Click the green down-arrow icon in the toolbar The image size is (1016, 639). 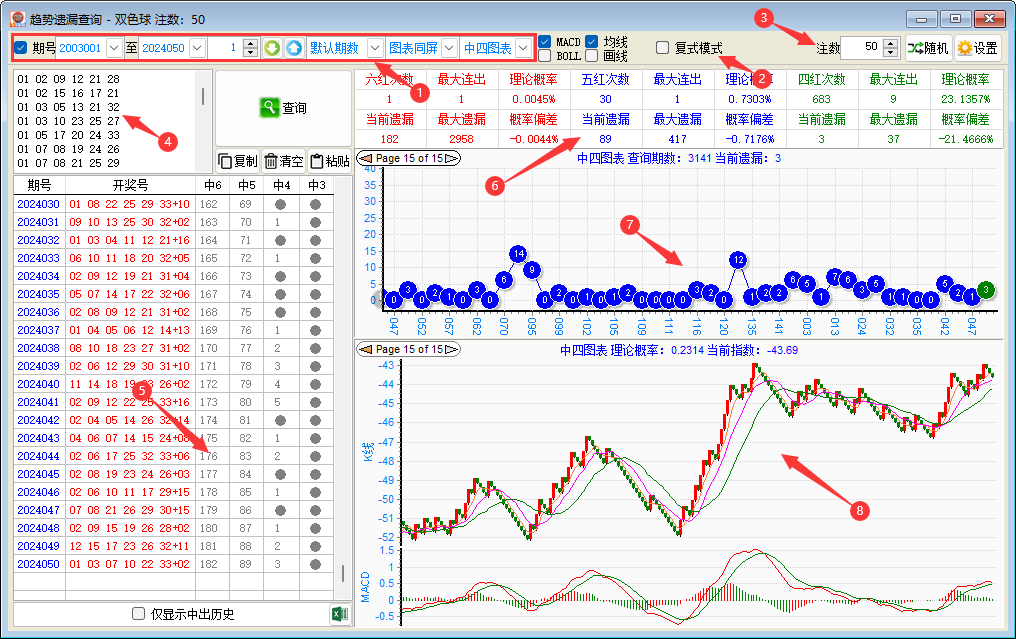click(272, 48)
